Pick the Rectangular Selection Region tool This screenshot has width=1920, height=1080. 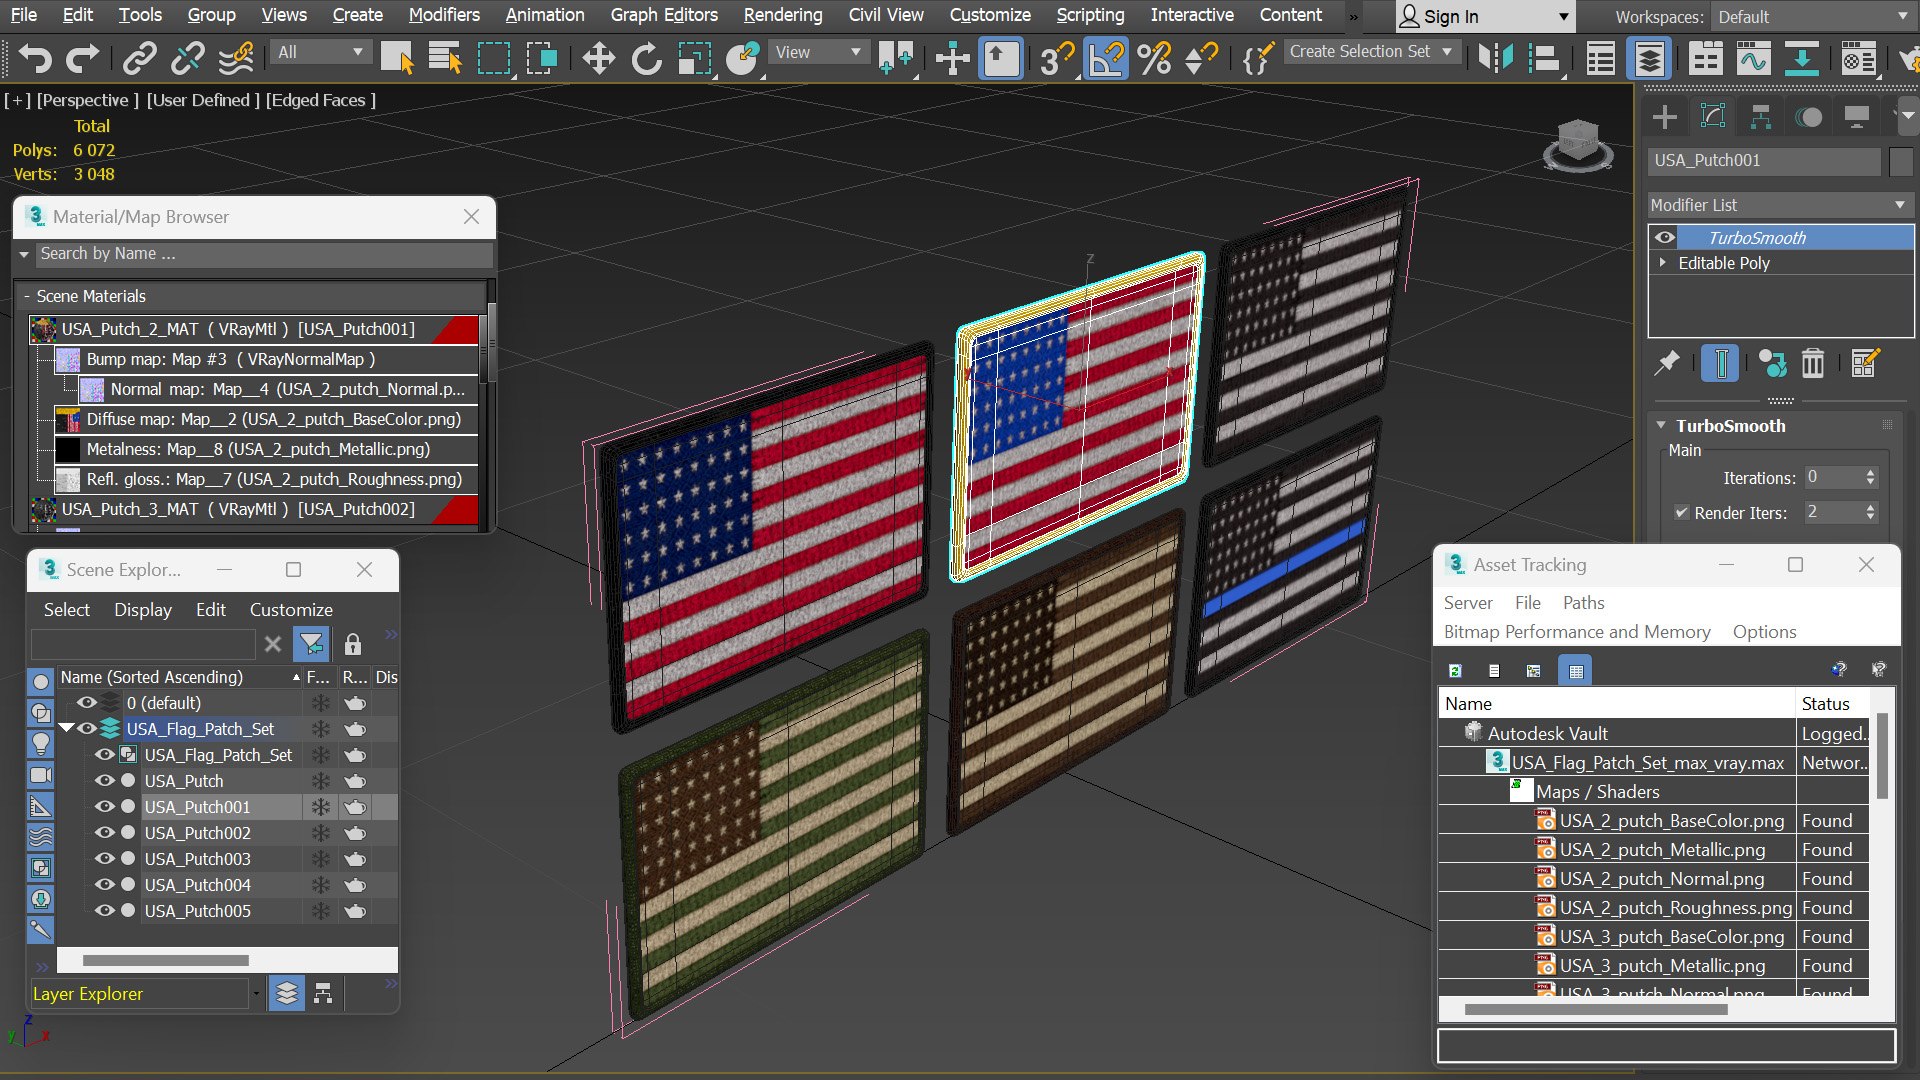point(493,59)
